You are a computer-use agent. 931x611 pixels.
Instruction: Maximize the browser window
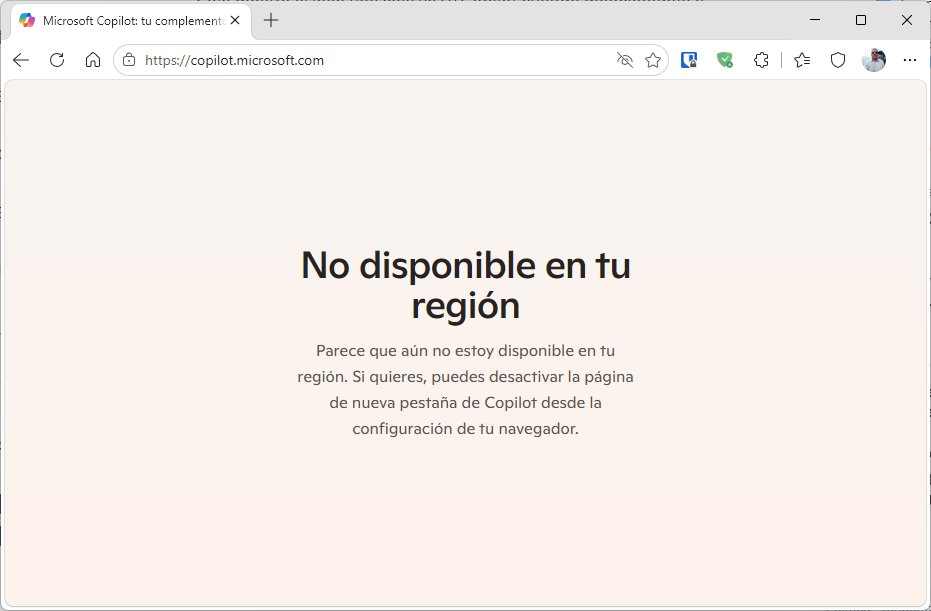pos(861,20)
